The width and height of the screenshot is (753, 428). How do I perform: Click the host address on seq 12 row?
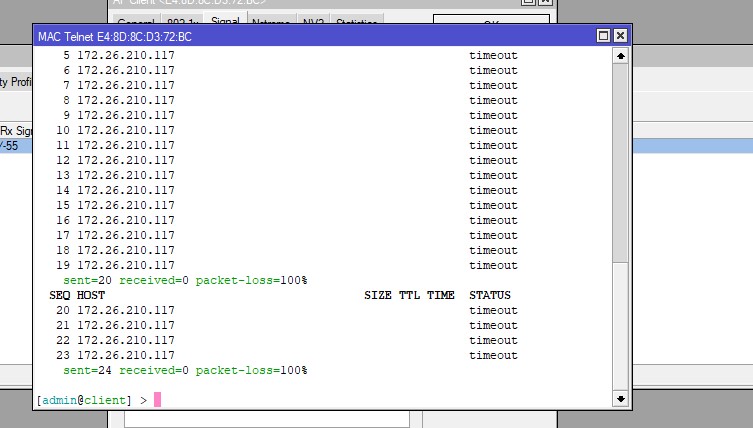coord(126,160)
